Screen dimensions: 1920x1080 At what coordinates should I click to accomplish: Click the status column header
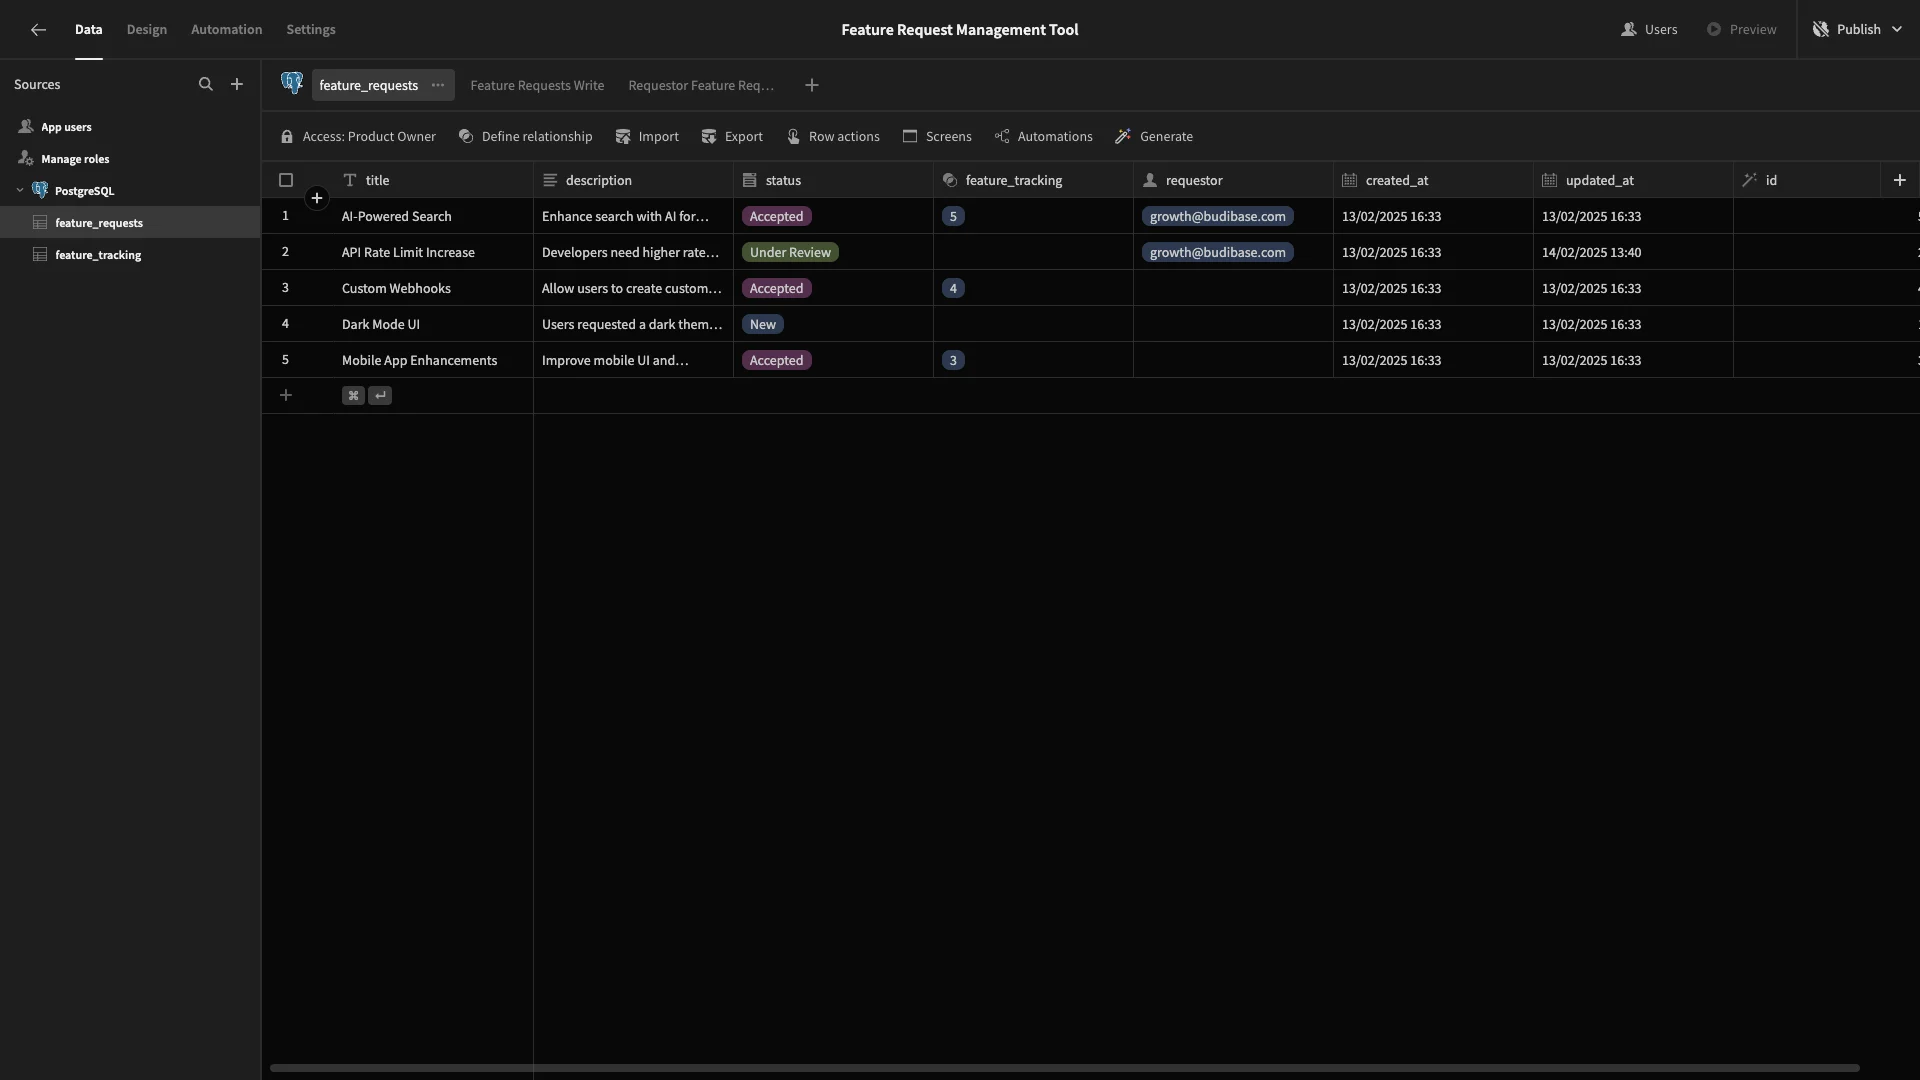(x=833, y=180)
